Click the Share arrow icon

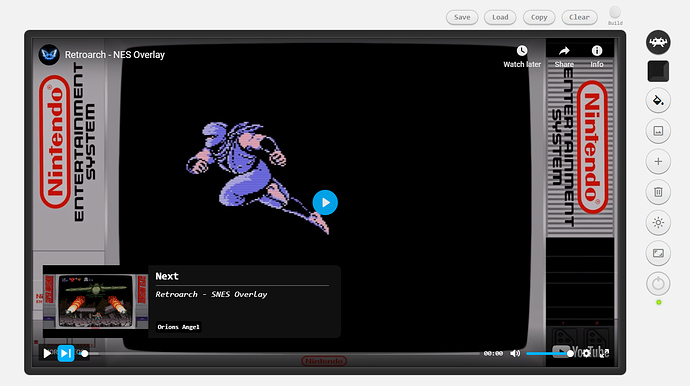pos(564,51)
